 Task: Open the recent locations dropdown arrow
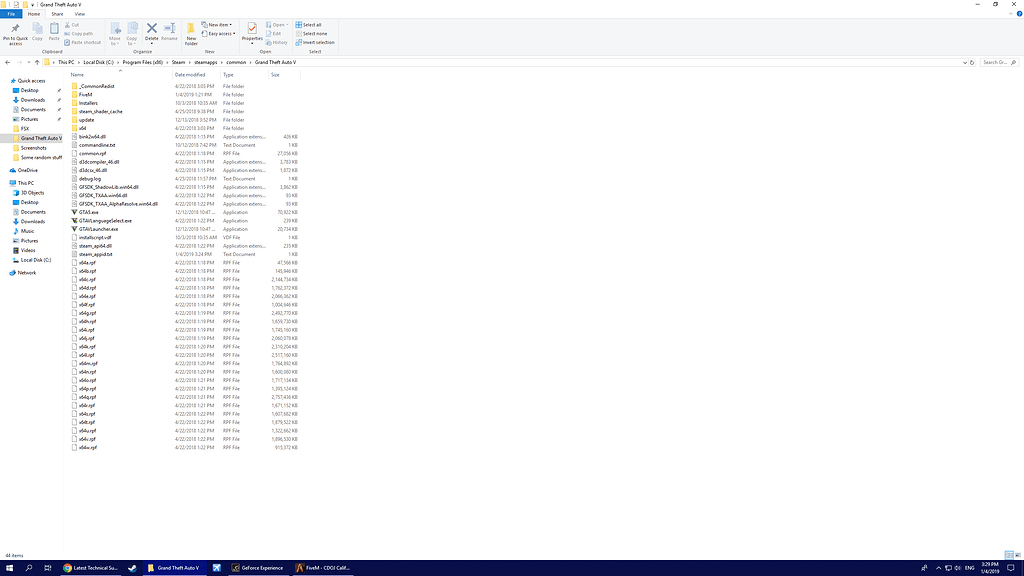click(28, 63)
